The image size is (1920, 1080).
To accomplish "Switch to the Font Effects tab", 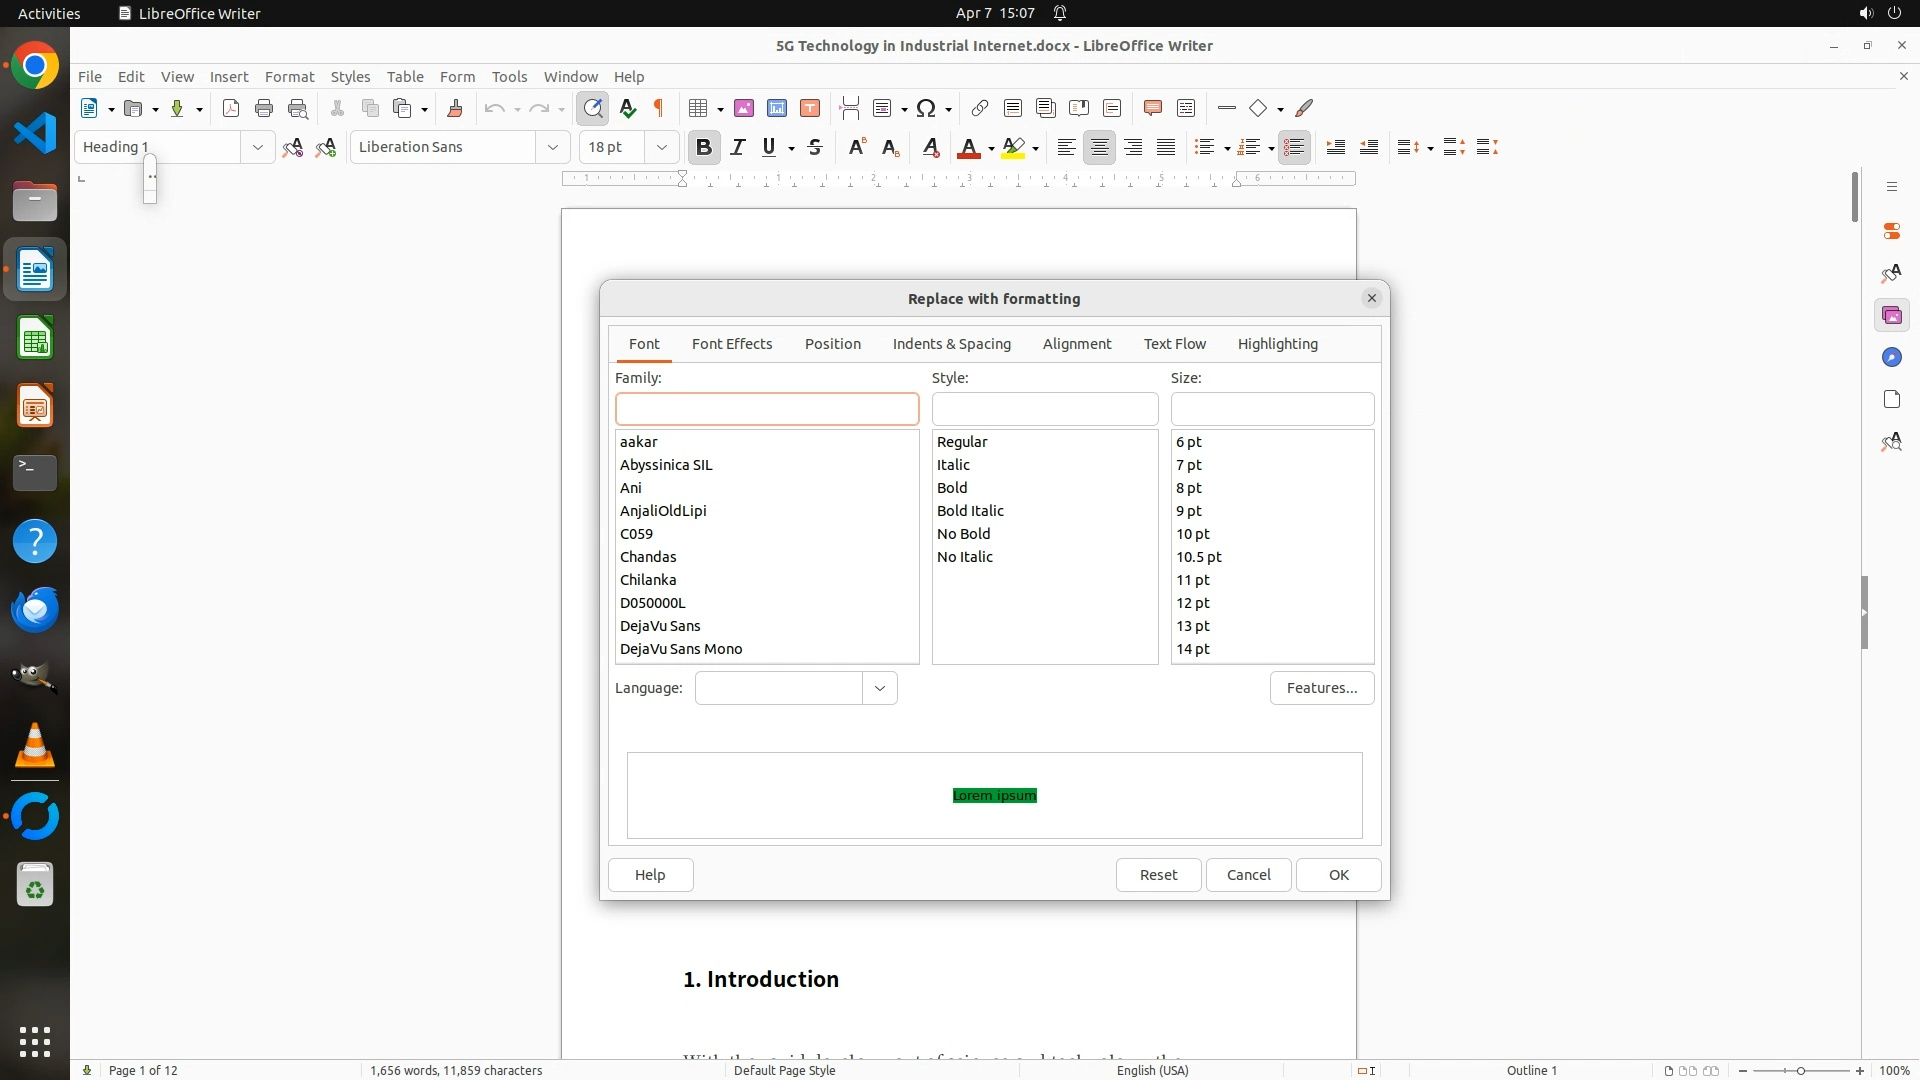I will (731, 344).
